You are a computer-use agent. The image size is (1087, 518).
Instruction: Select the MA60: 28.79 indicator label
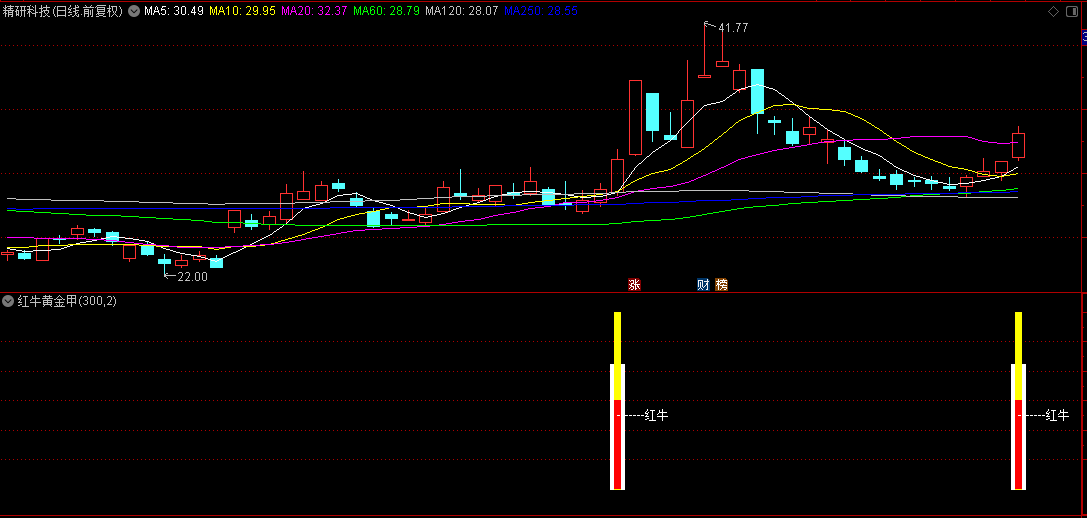385,11
